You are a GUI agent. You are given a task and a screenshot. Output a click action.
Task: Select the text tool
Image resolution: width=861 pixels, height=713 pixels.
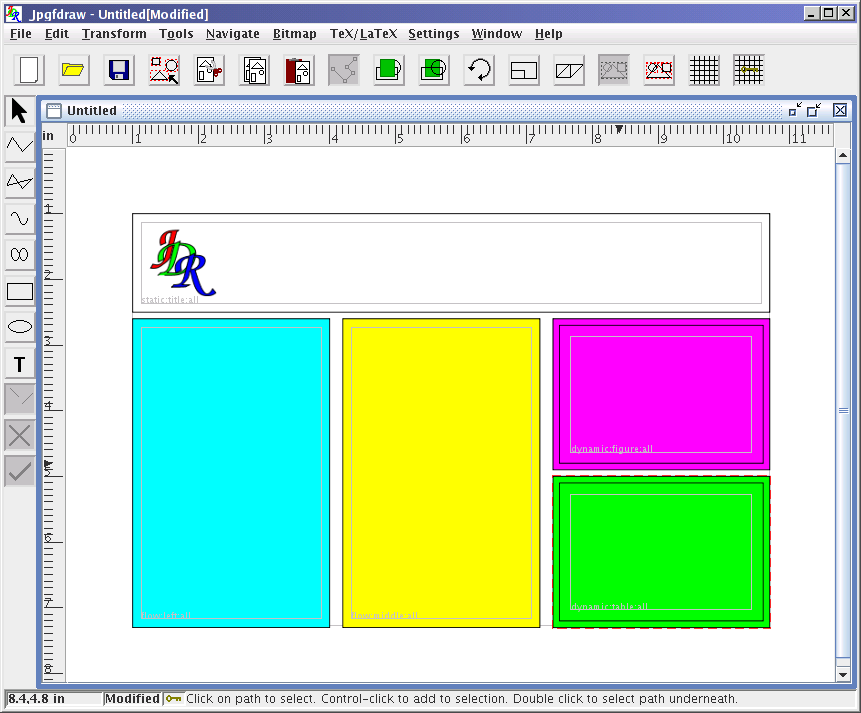point(18,363)
